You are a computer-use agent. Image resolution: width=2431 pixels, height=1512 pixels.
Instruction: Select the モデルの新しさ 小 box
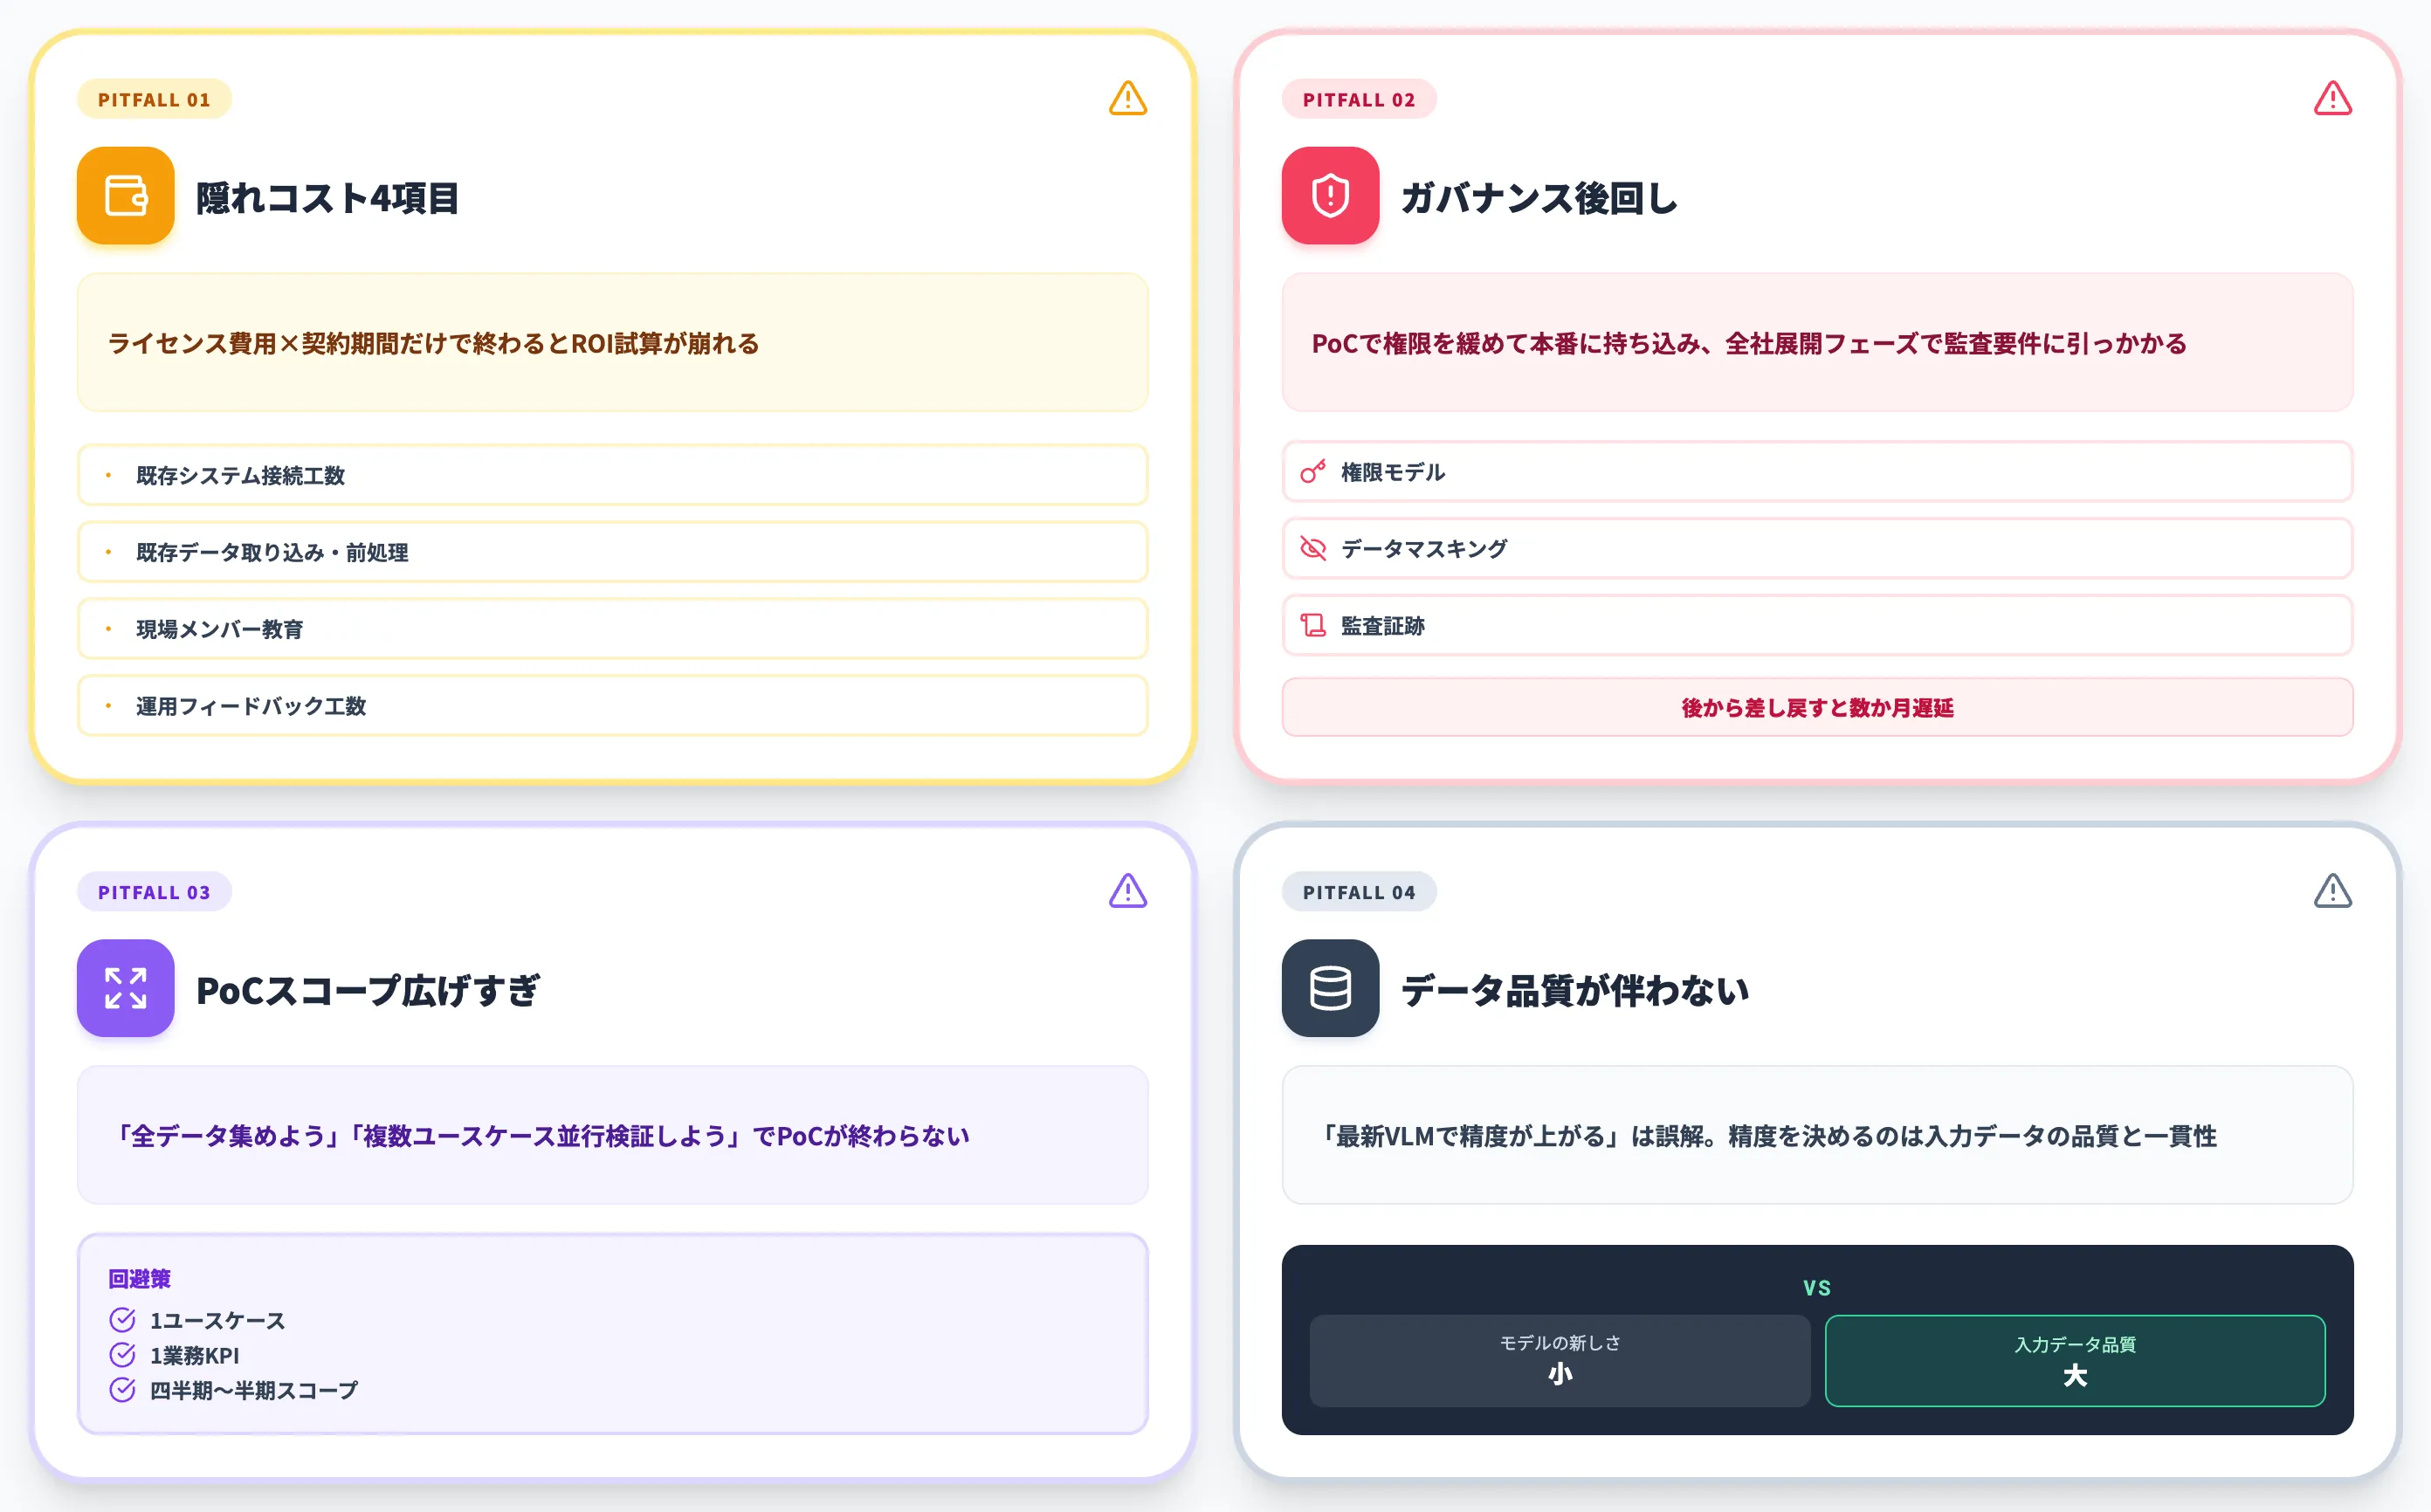[x=1560, y=1361]
